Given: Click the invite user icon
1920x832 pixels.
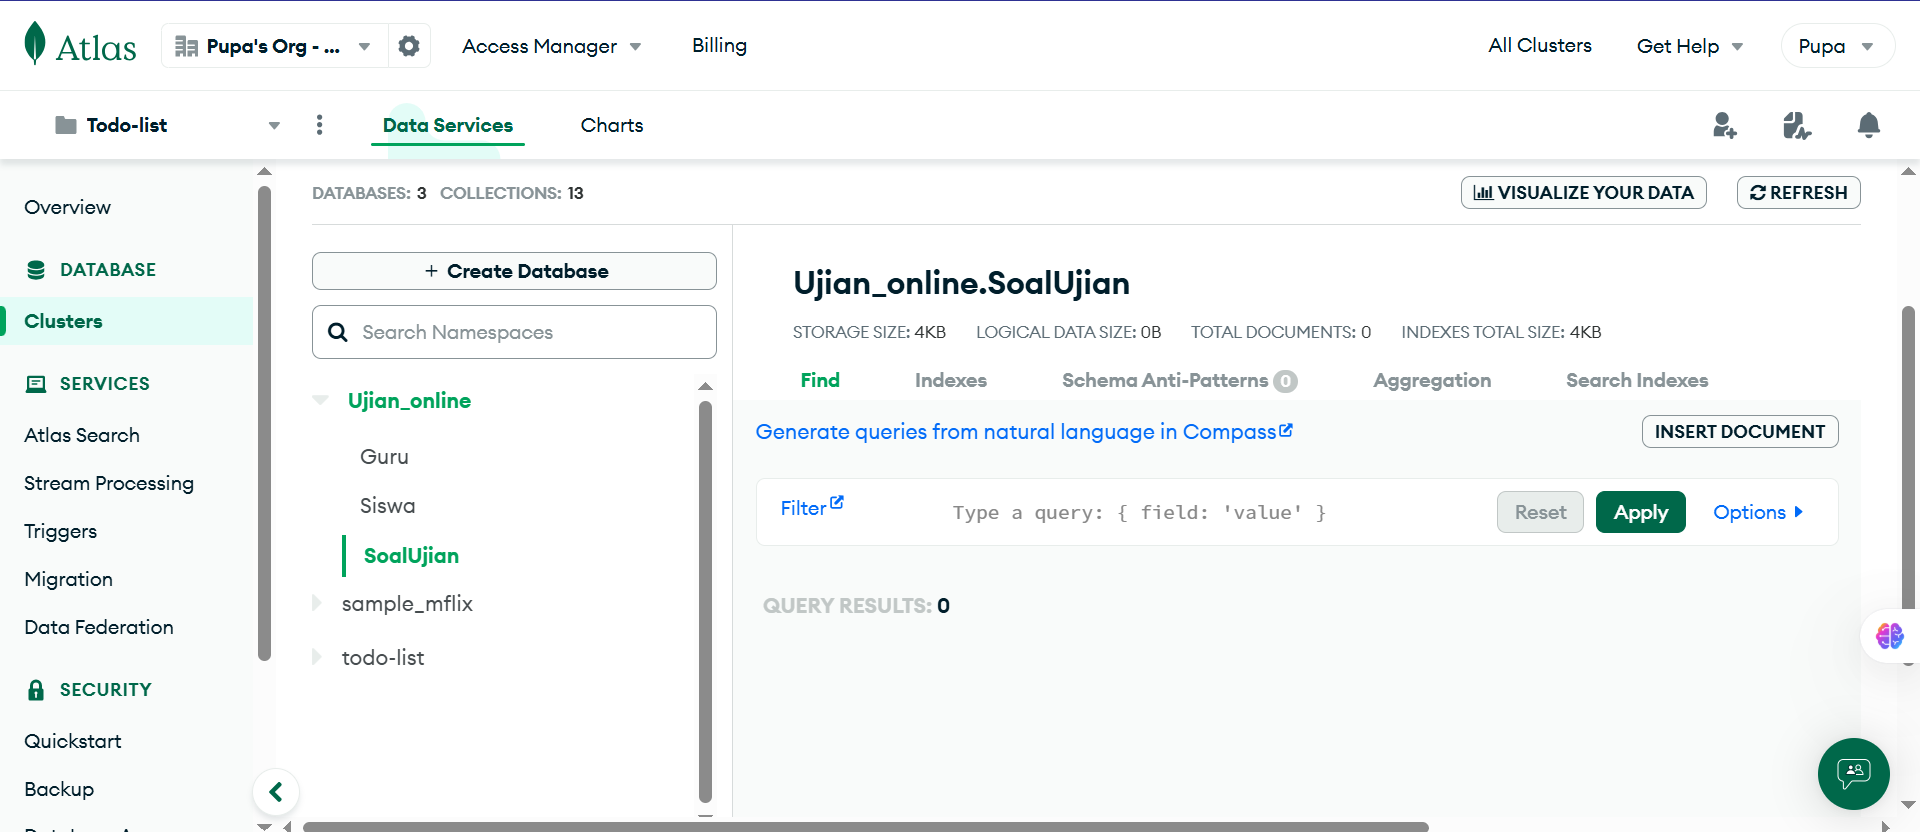Looking at the screenshot, I should [1724, 125].
